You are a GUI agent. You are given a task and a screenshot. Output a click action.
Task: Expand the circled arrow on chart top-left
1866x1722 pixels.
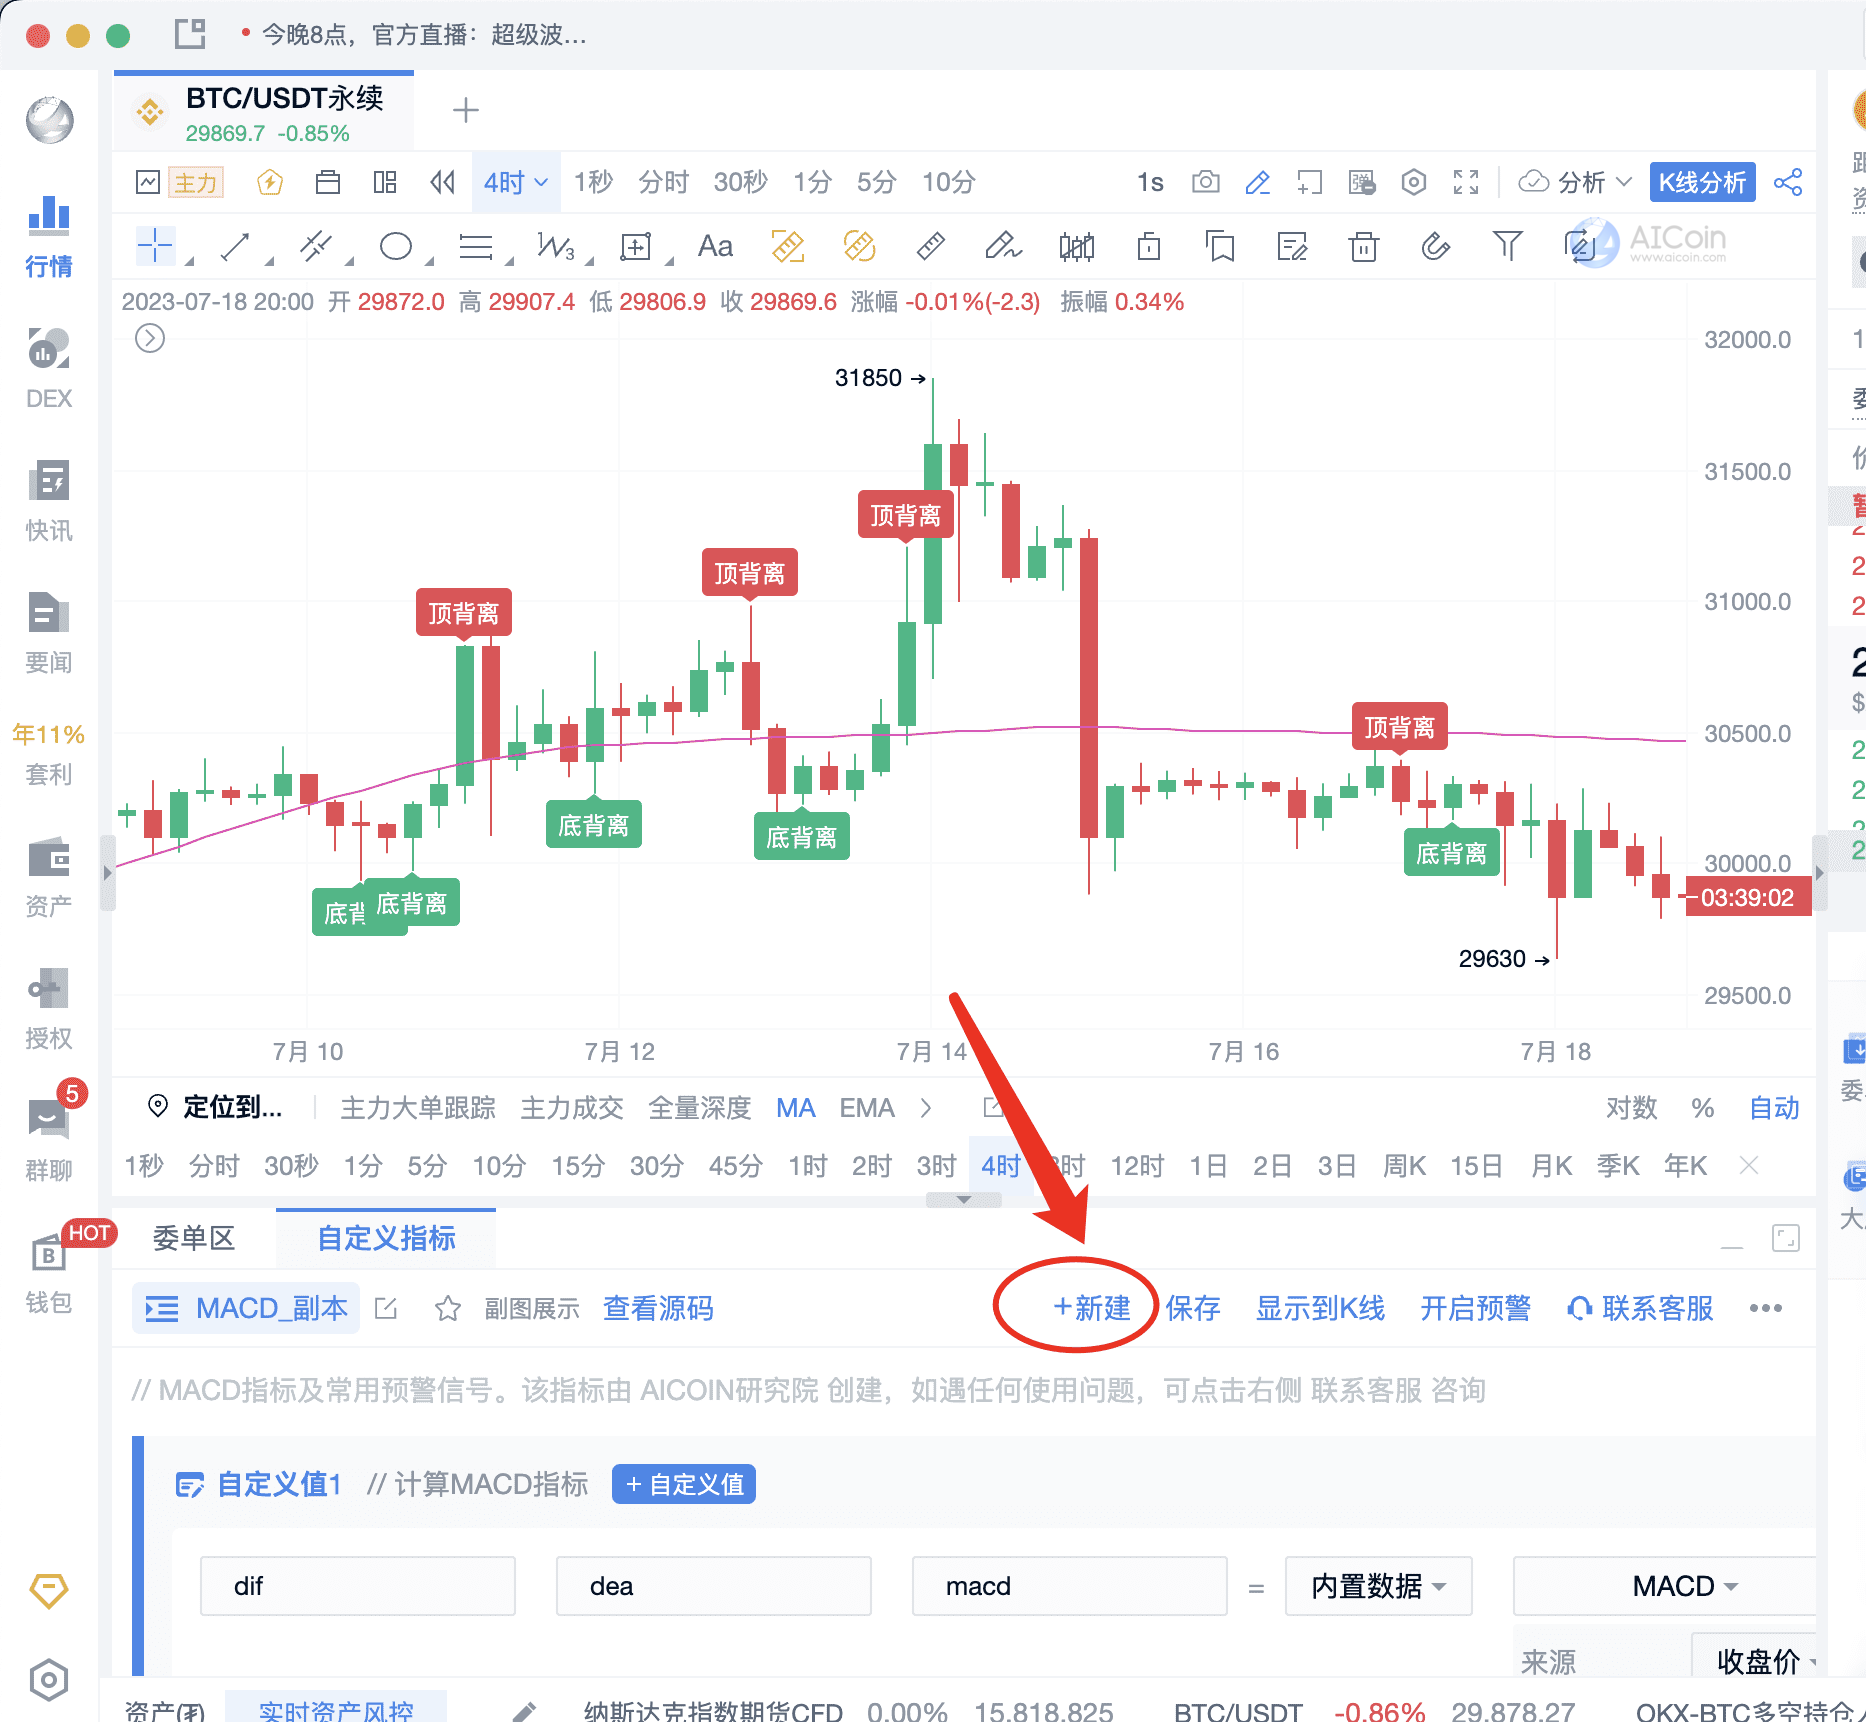tap(150, 339)
